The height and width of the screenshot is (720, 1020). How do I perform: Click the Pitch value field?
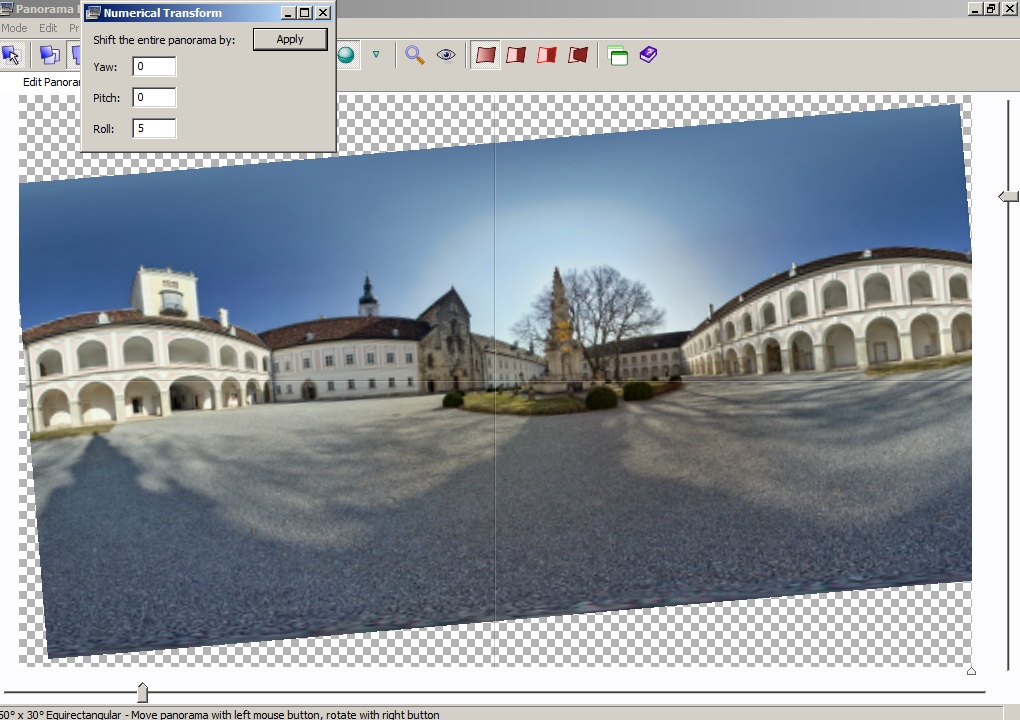154,98
